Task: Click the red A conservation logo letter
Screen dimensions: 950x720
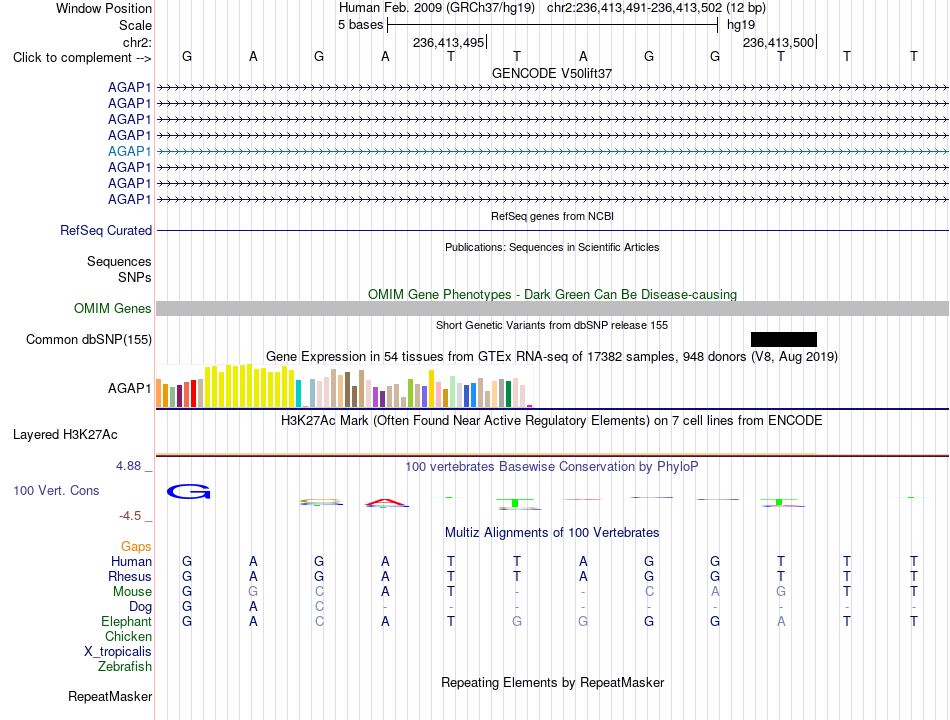Action: [387, 502]
